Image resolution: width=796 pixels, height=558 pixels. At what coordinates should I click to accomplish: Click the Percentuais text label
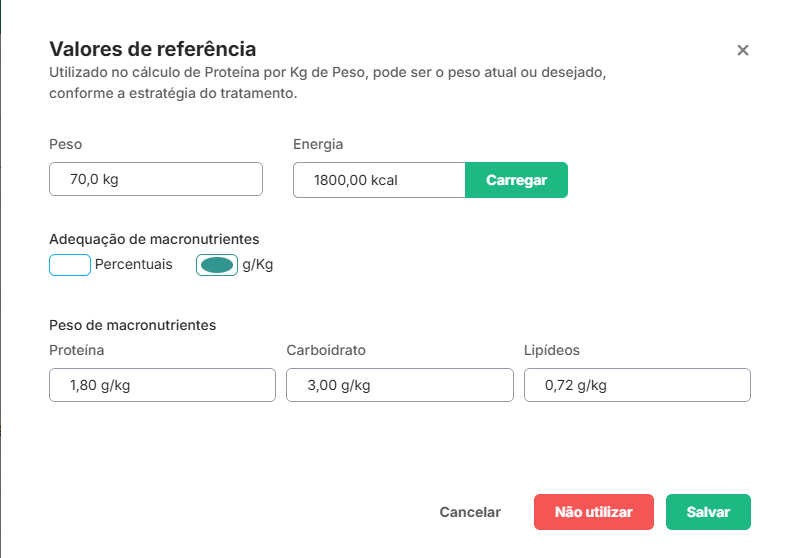click(134, 265)
